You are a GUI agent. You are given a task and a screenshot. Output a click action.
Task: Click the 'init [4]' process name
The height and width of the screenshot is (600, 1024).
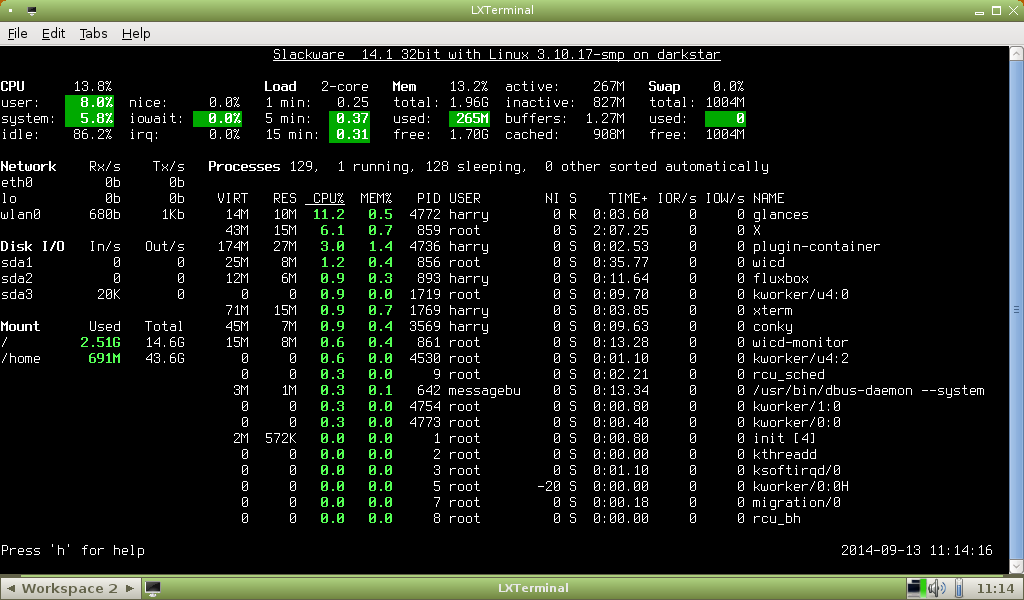click(x=784, y=439)
